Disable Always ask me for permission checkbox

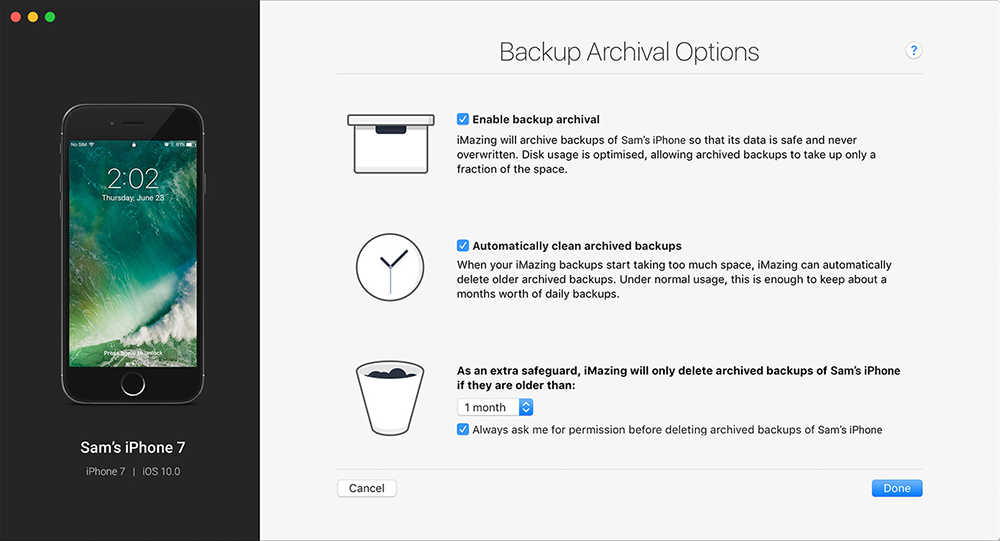463,429
